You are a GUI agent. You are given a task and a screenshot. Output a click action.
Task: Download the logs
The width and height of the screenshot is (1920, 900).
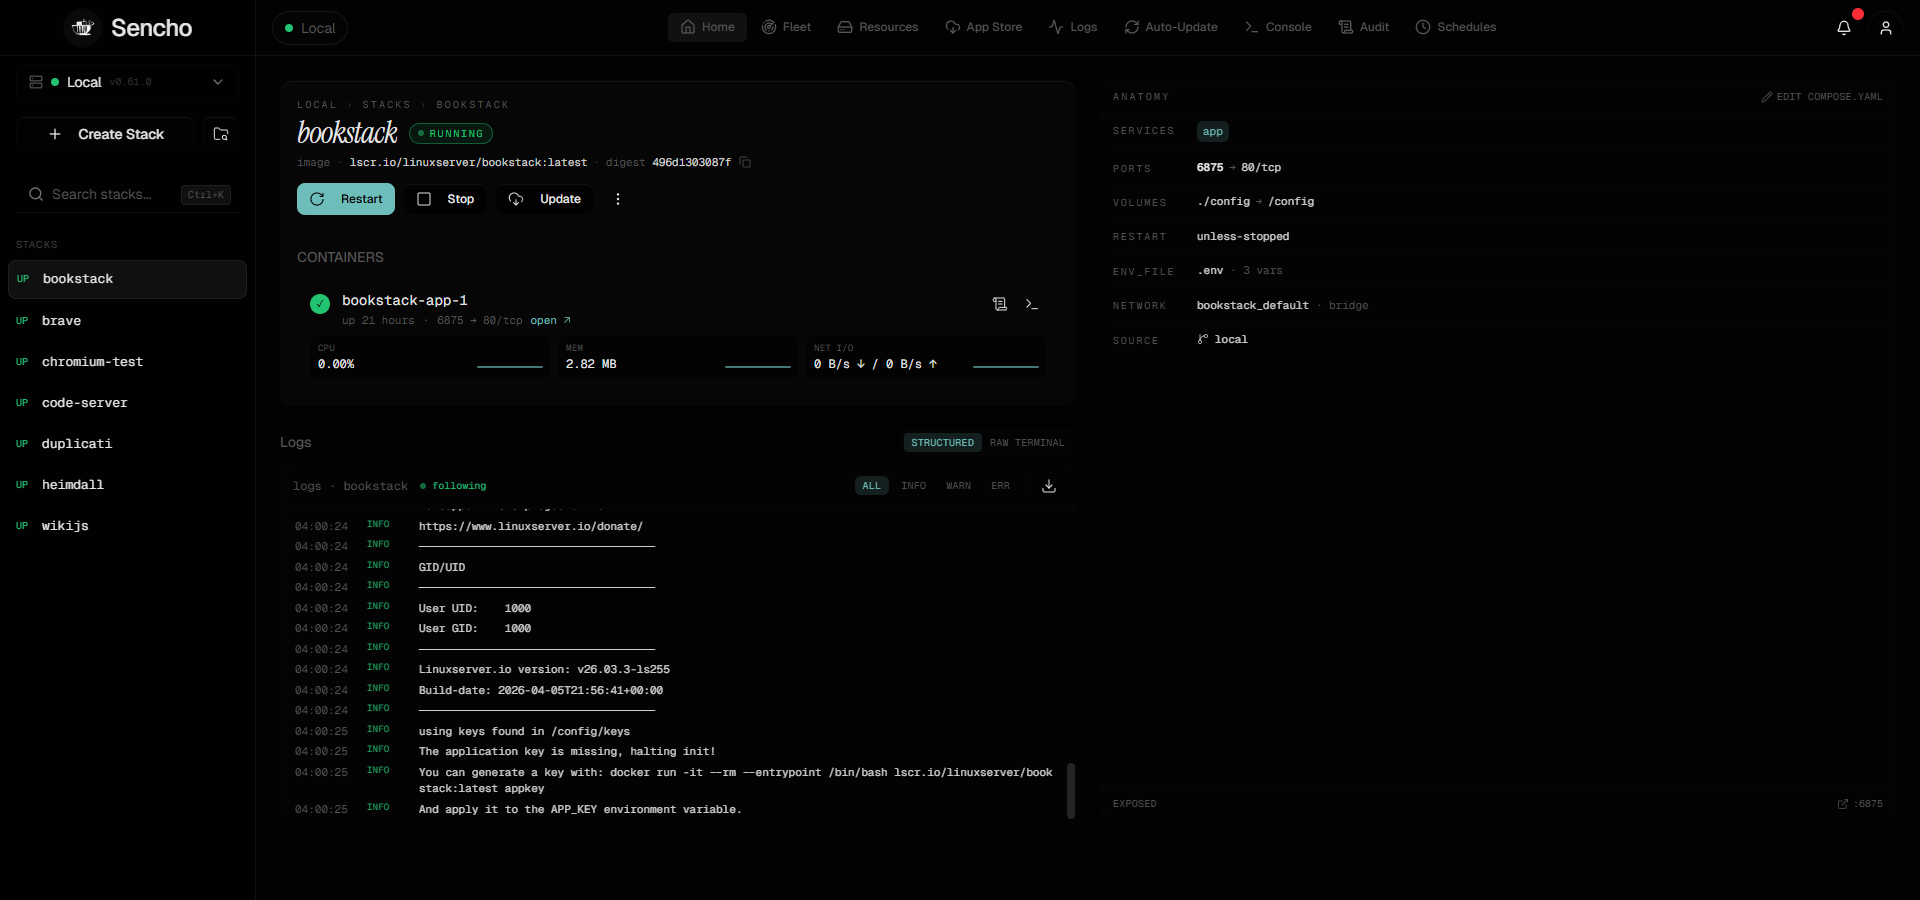coord(1049,486)
